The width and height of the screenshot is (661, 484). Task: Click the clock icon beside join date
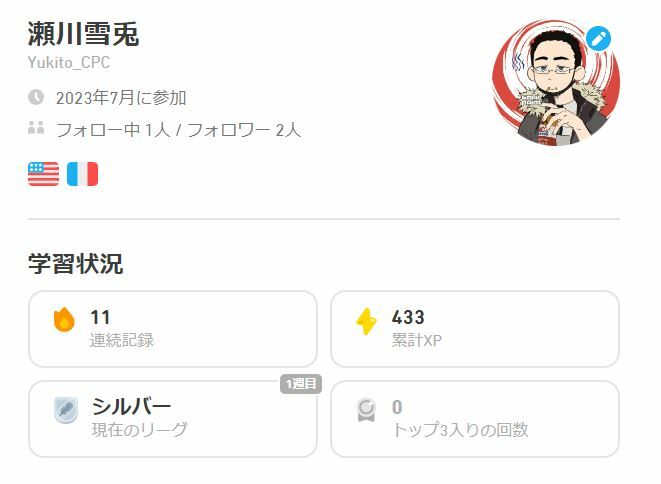tap(36, 97)
